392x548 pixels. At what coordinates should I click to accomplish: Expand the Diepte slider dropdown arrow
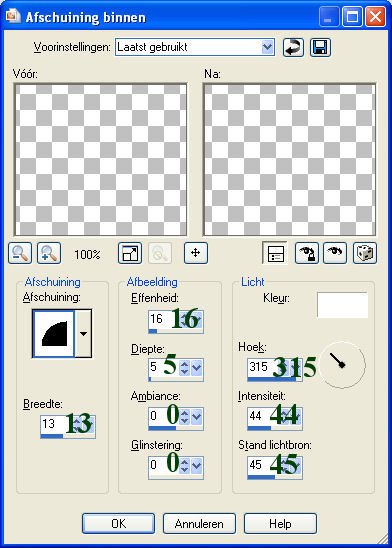[x=197, y=368]
